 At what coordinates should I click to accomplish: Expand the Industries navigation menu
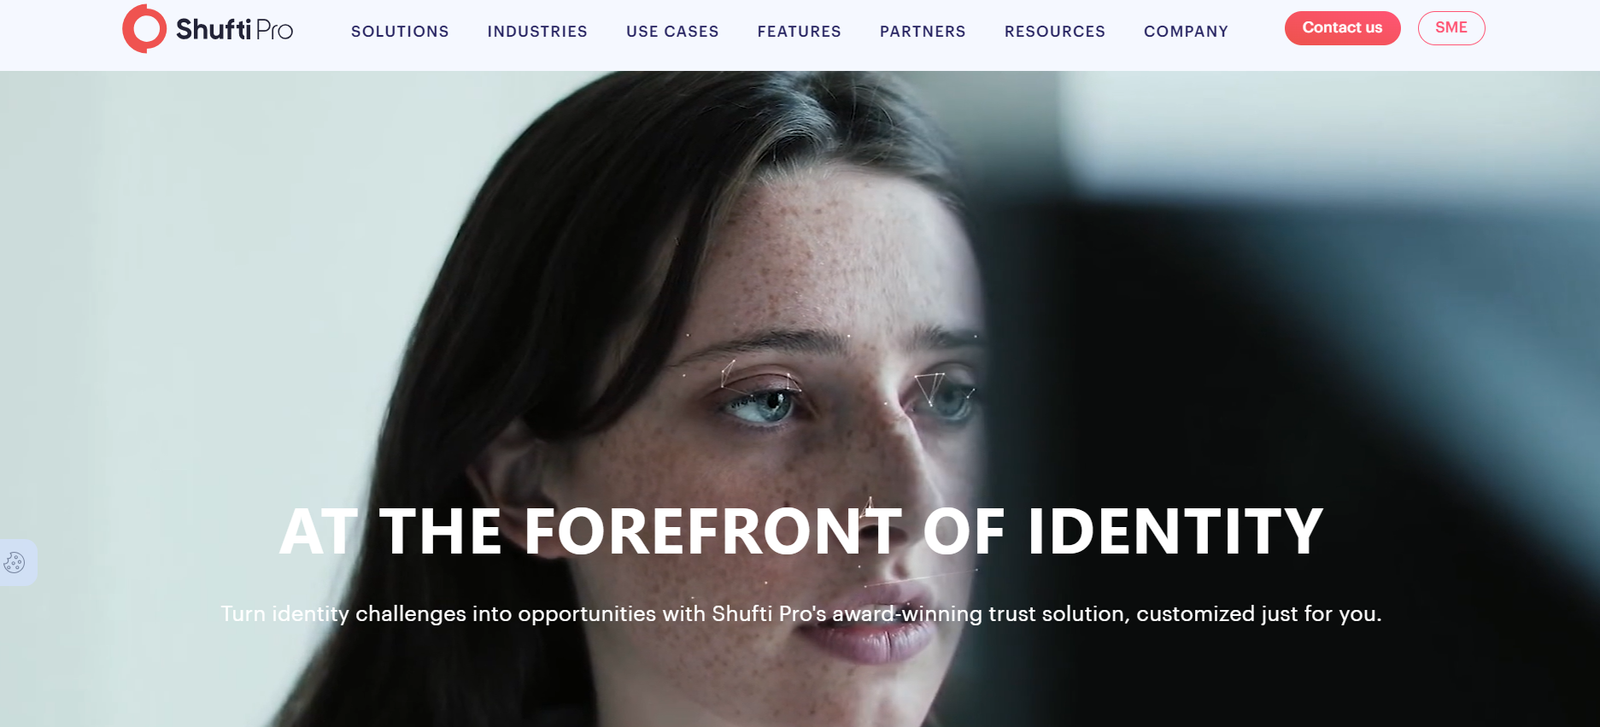point(537,32)
